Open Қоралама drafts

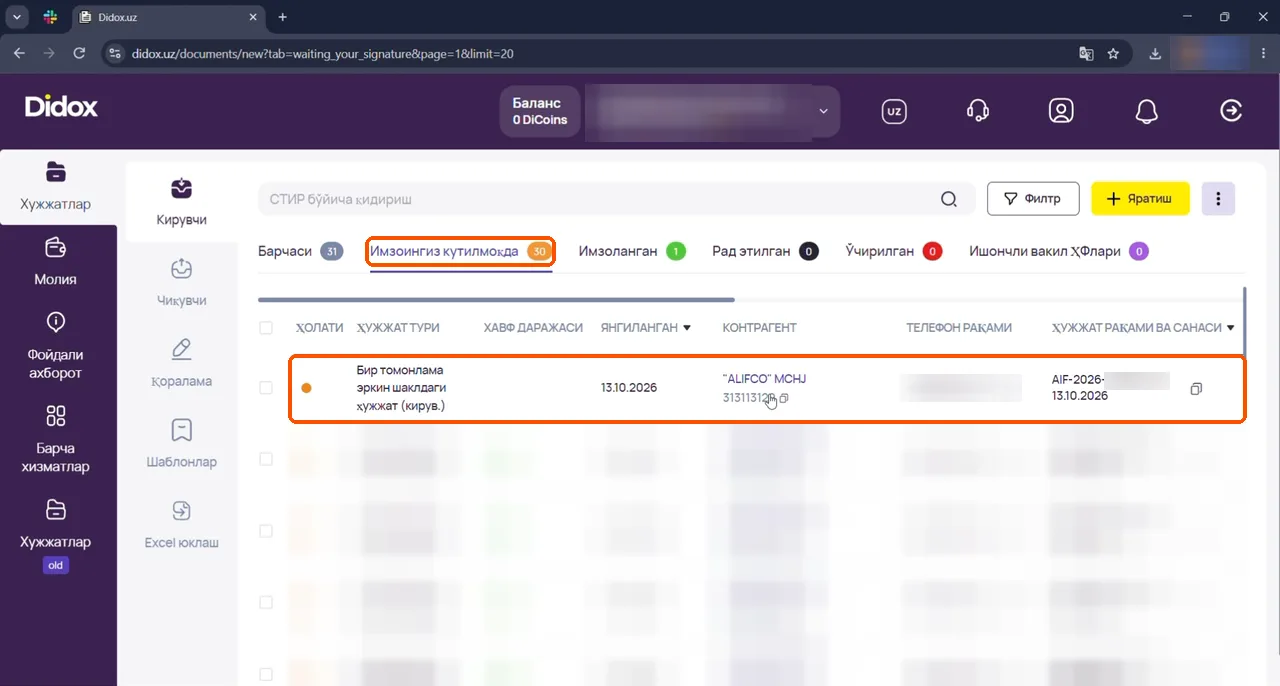pyautogui.click(x=181, y=363)
